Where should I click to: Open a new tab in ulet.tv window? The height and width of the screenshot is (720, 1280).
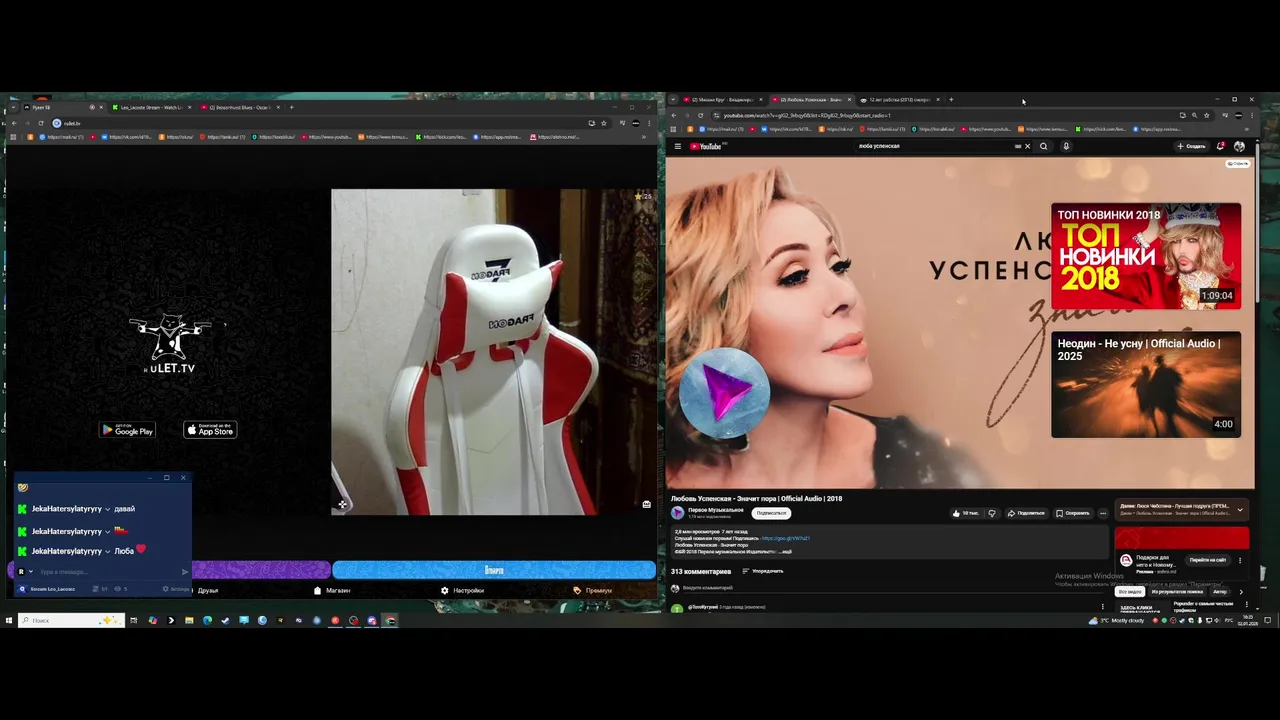click(x=291, y=107)
